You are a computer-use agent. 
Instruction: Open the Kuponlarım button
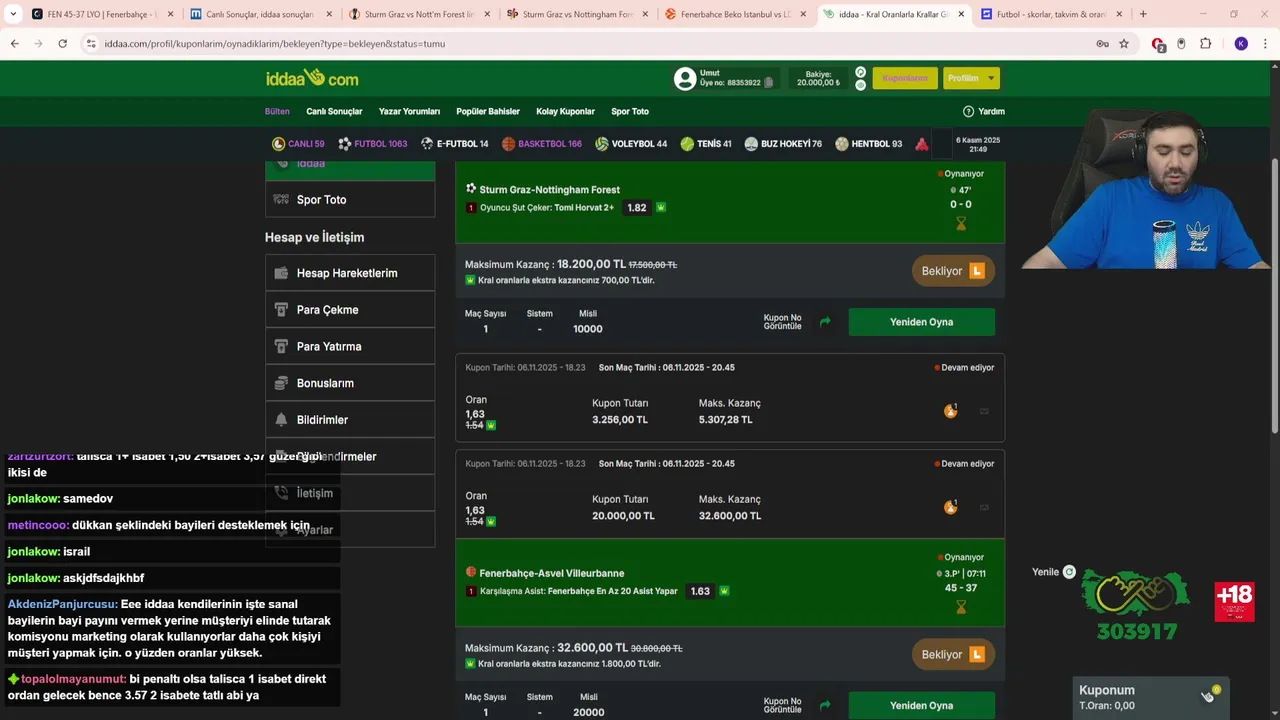click(905, 78)
